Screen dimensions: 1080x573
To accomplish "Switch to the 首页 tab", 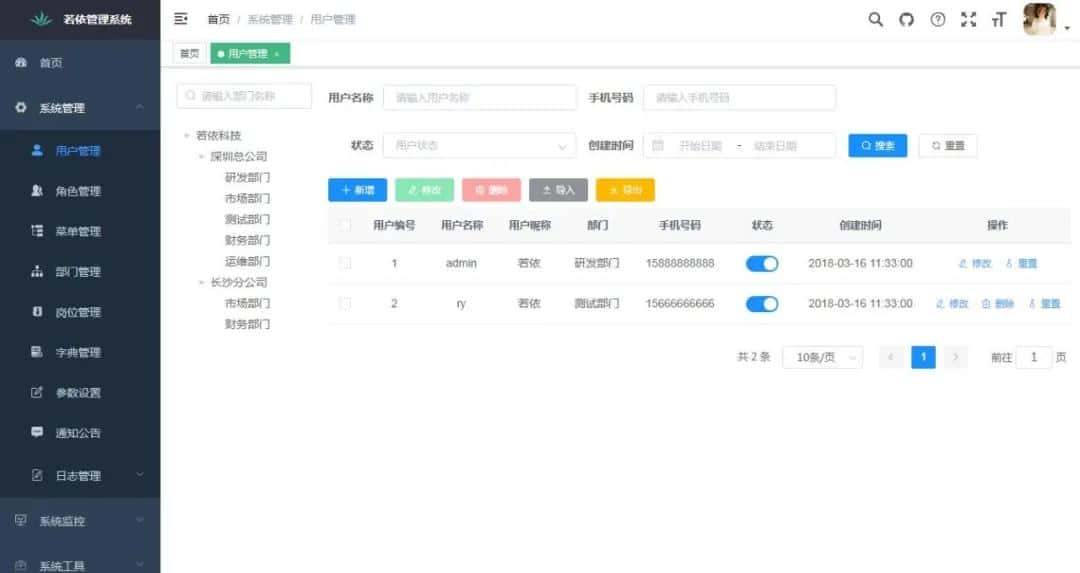I will point(189,54).
